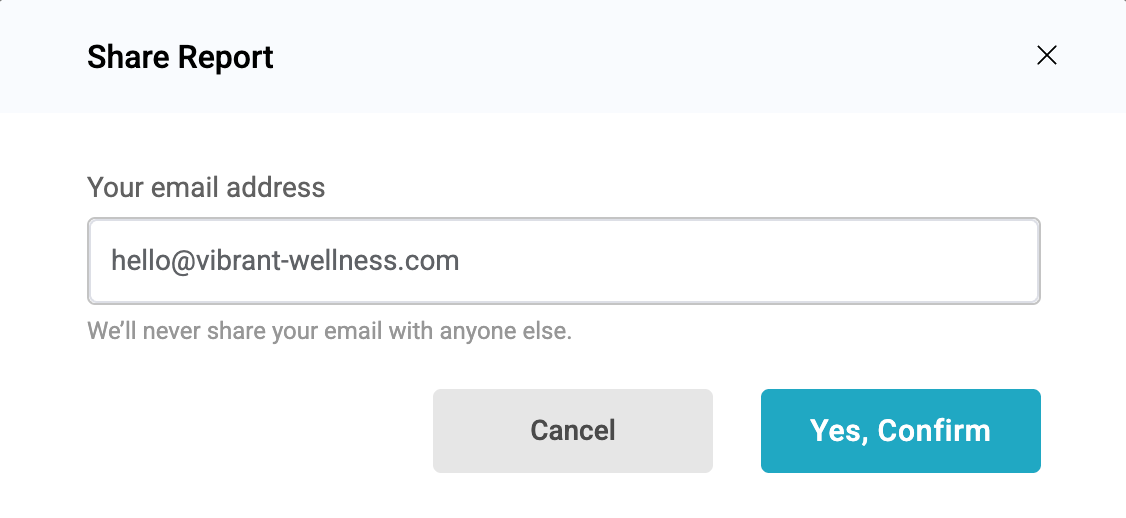Click the dialog header bar
1126x518 pixels.
click(x=600, y=56)
